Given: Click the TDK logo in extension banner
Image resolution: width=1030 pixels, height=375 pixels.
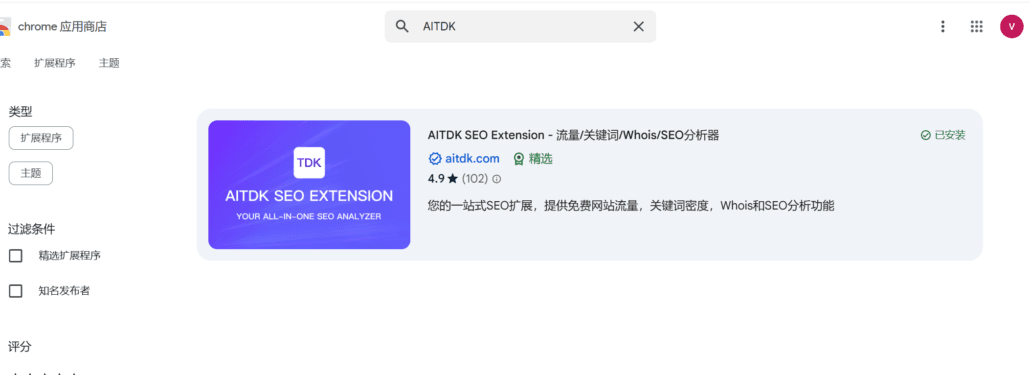Looking at the screenshot, I should [x=309, y=163].
